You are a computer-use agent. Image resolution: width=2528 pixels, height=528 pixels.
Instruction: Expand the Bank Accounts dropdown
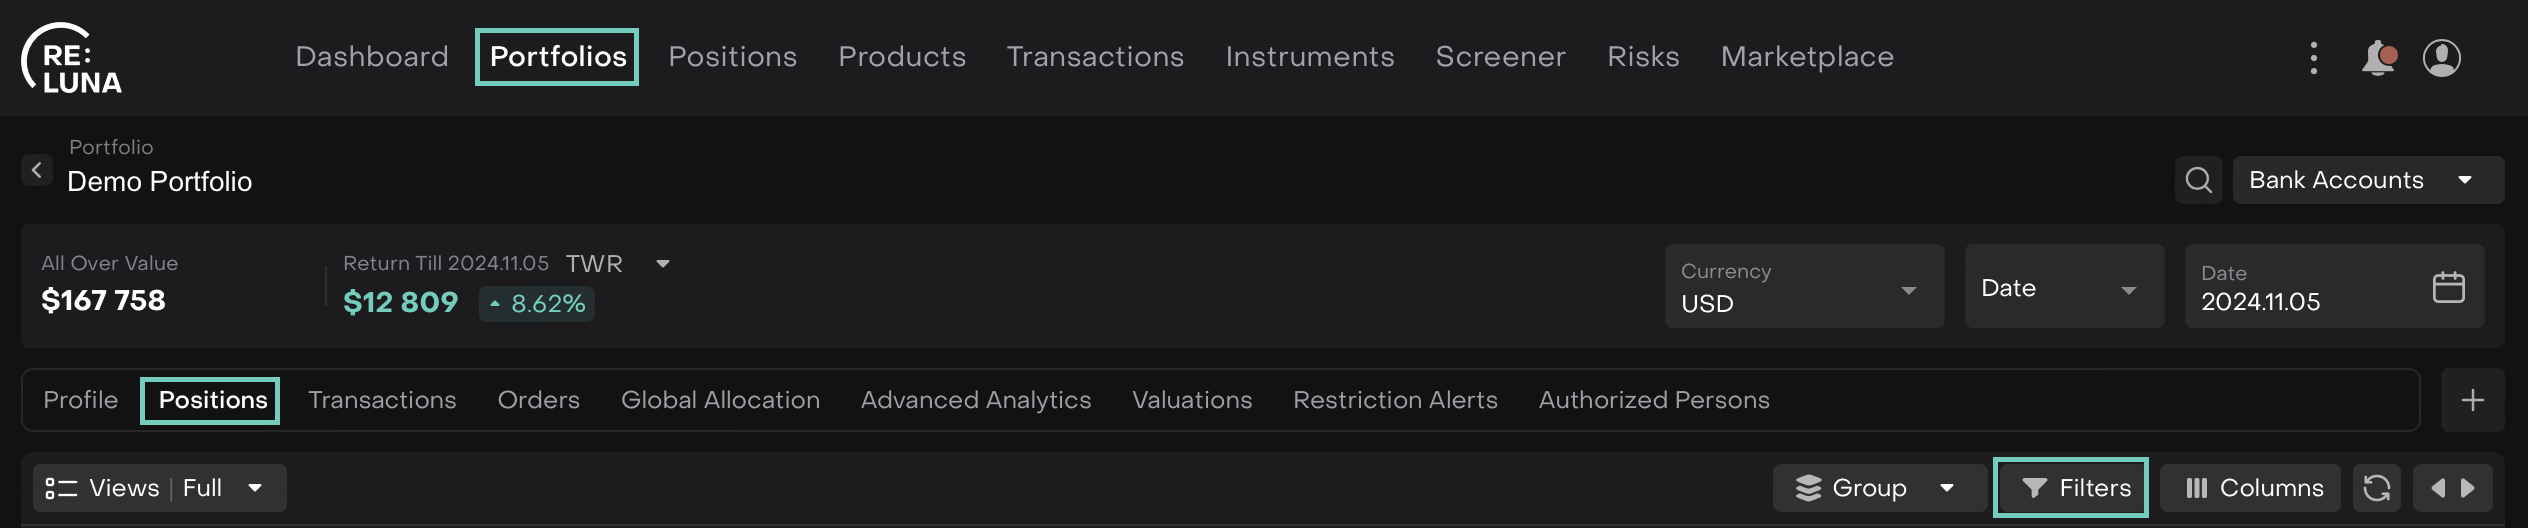click(x=2367, y=180)
